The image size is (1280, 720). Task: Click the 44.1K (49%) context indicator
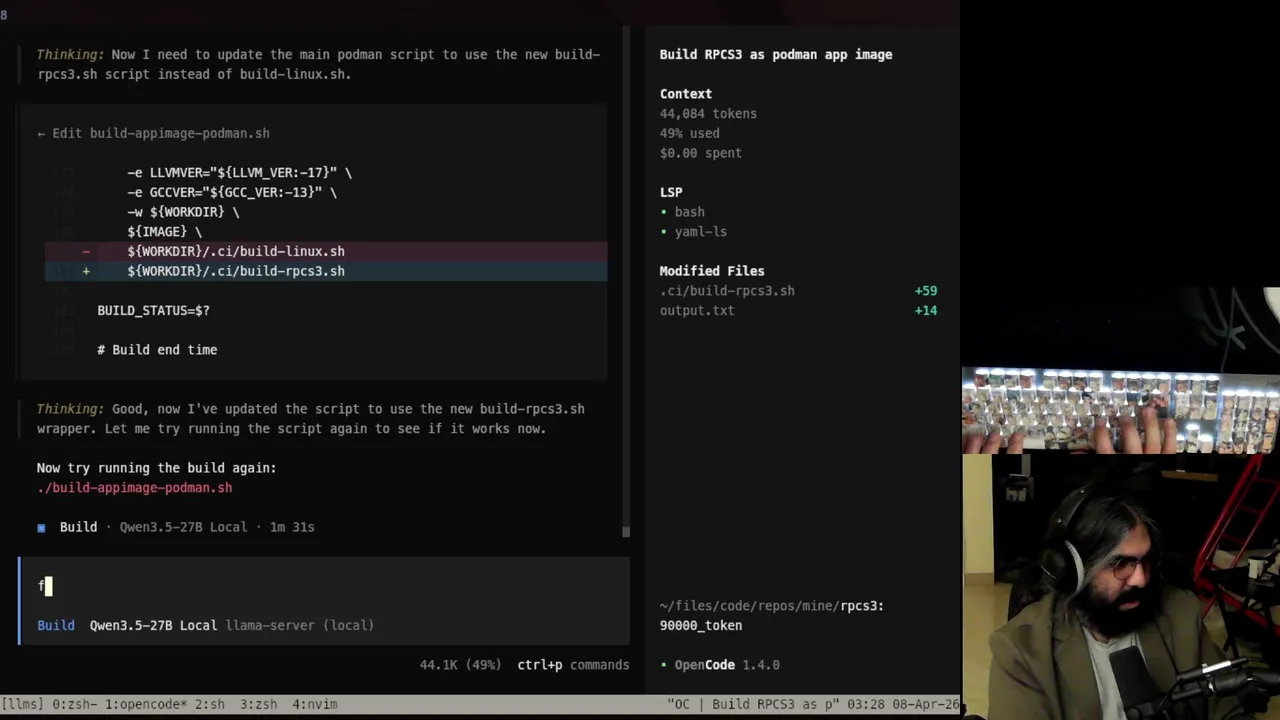[460, 665]
